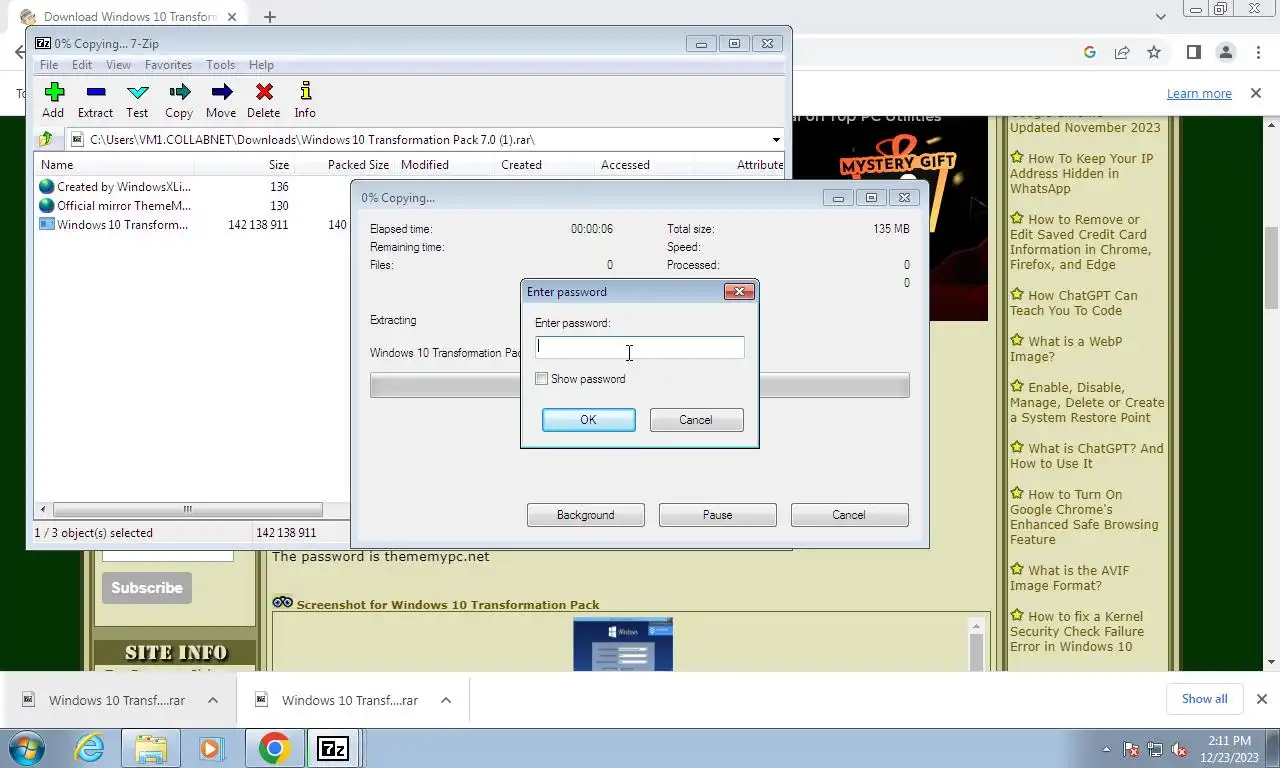Expand the 7-Zip address path dropdown
This screenshot has width=1280, height=768.
pos(776,140)
